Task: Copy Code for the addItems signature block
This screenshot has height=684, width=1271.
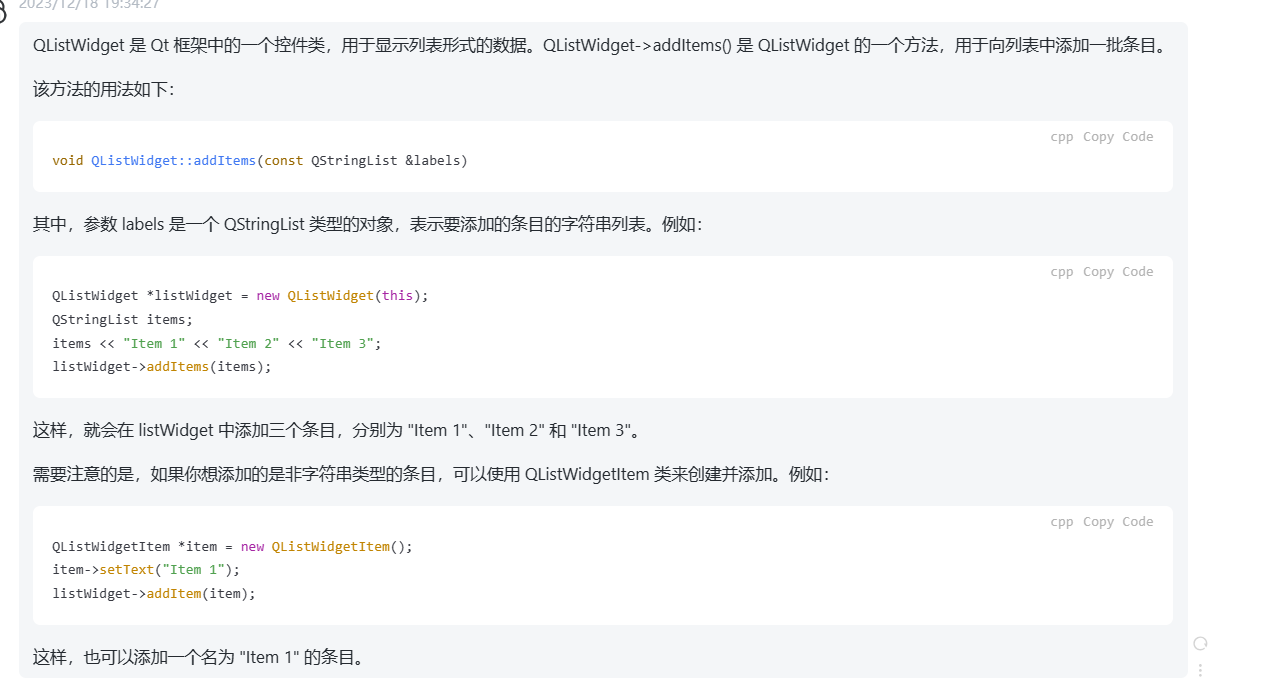Action: pyautogui.click(x=1118, y=137)
